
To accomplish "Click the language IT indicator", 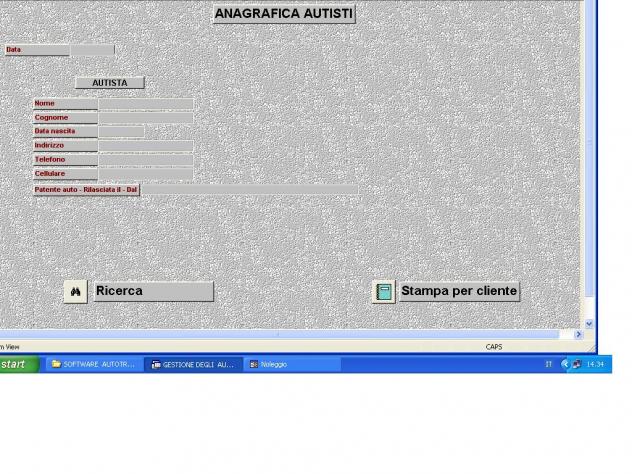I will (x=548, y=364).
